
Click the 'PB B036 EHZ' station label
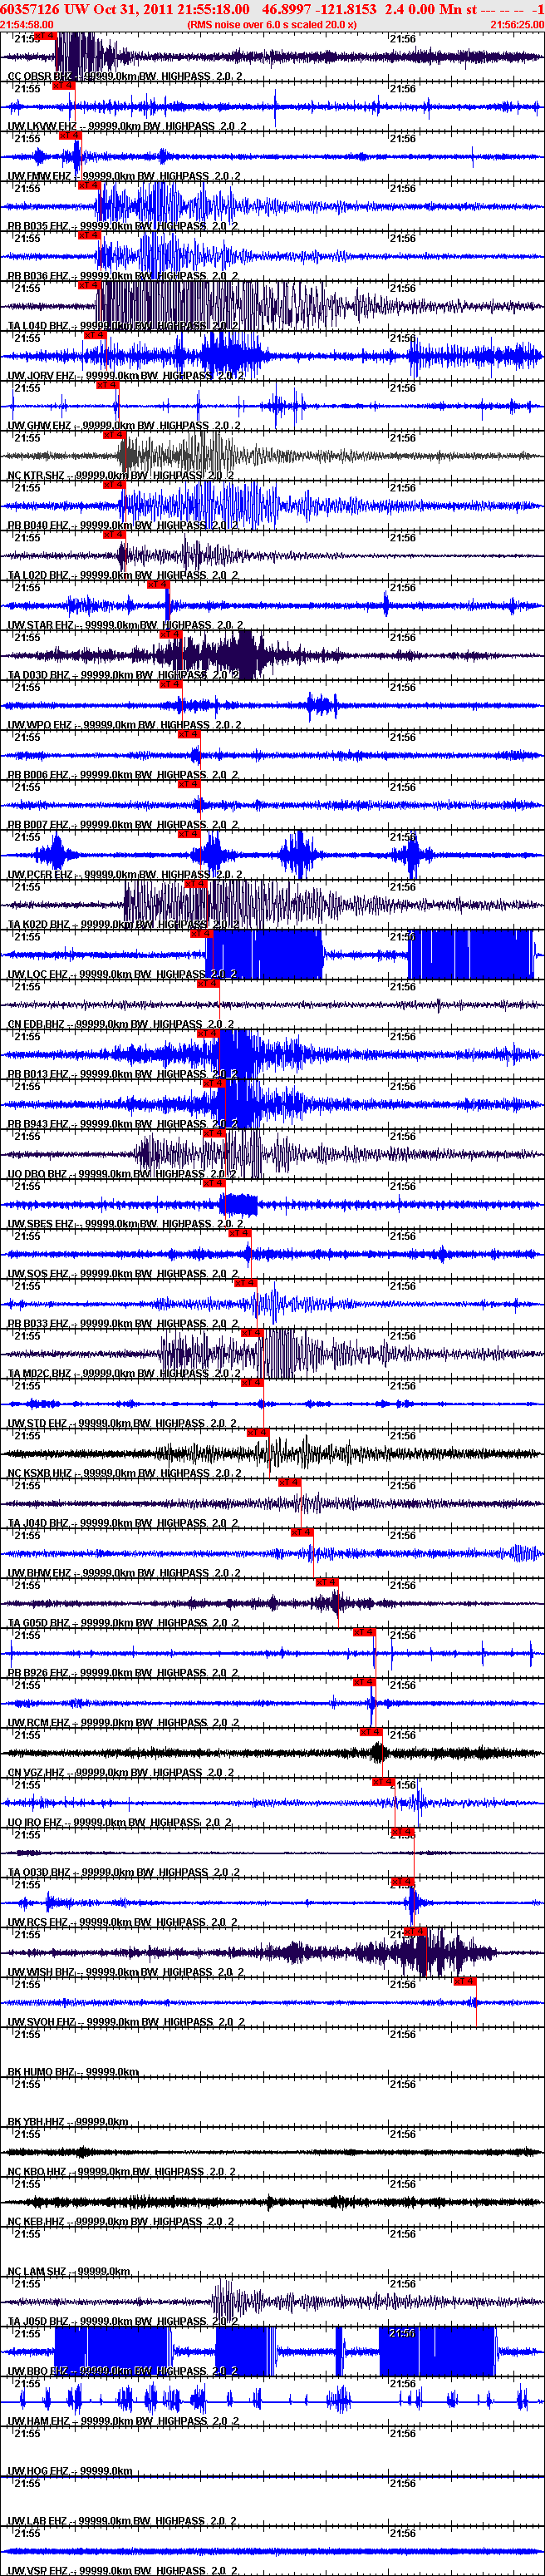point(39,276)
